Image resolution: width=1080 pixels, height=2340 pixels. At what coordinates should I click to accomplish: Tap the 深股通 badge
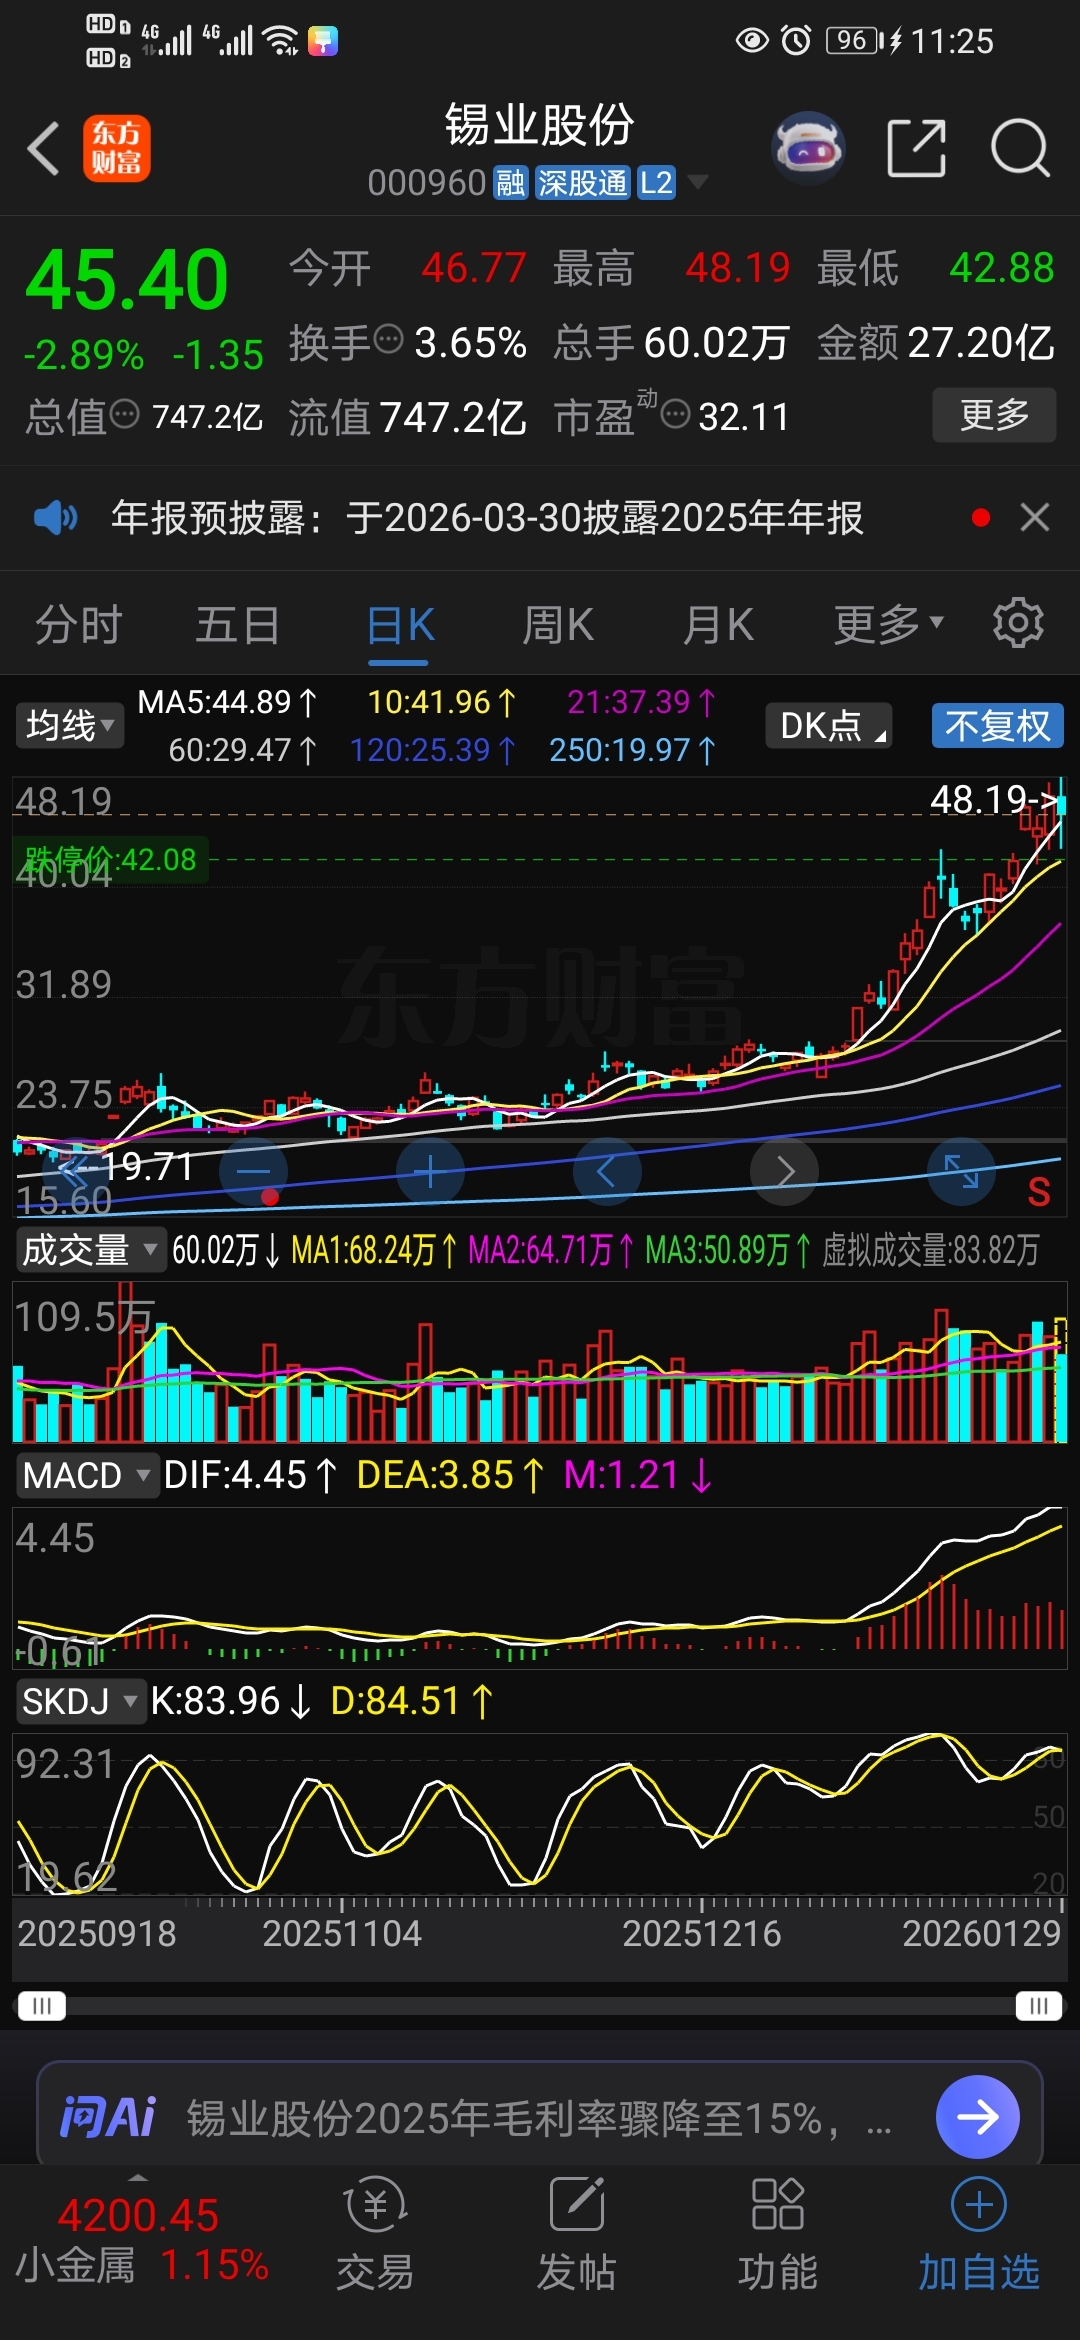click(x=583, y=183)
